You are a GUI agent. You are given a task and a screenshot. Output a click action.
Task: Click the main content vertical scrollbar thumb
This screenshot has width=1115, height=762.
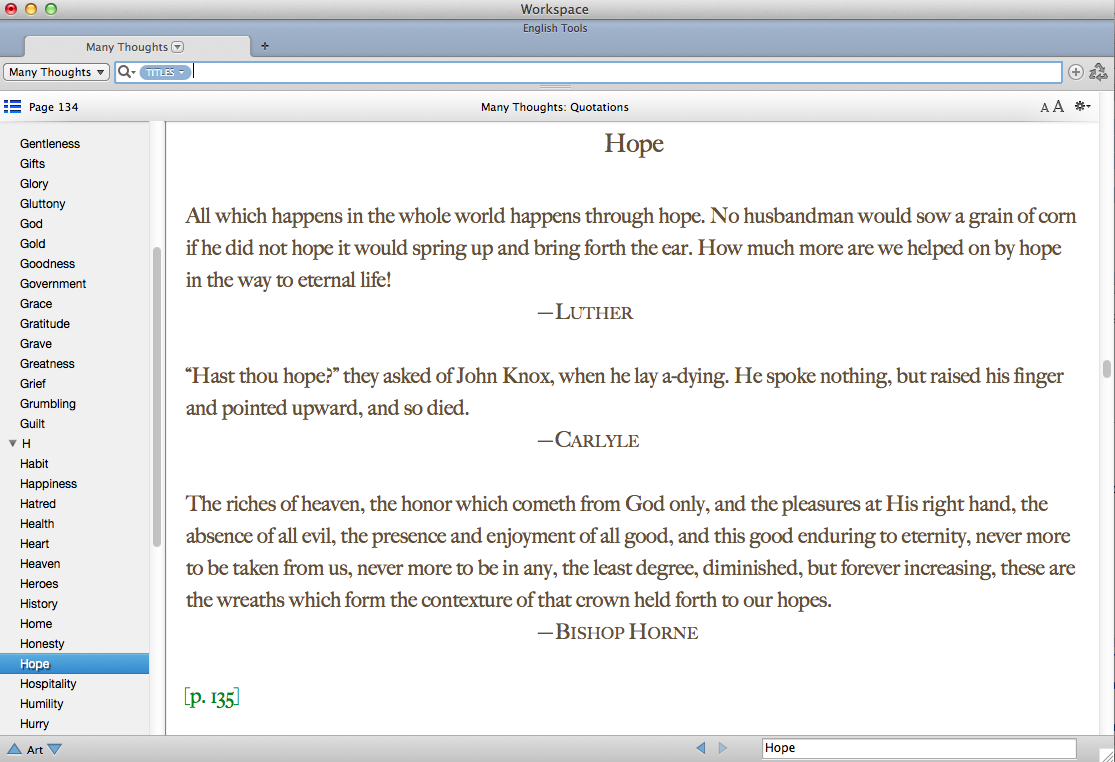click(x=1106, y=369)
